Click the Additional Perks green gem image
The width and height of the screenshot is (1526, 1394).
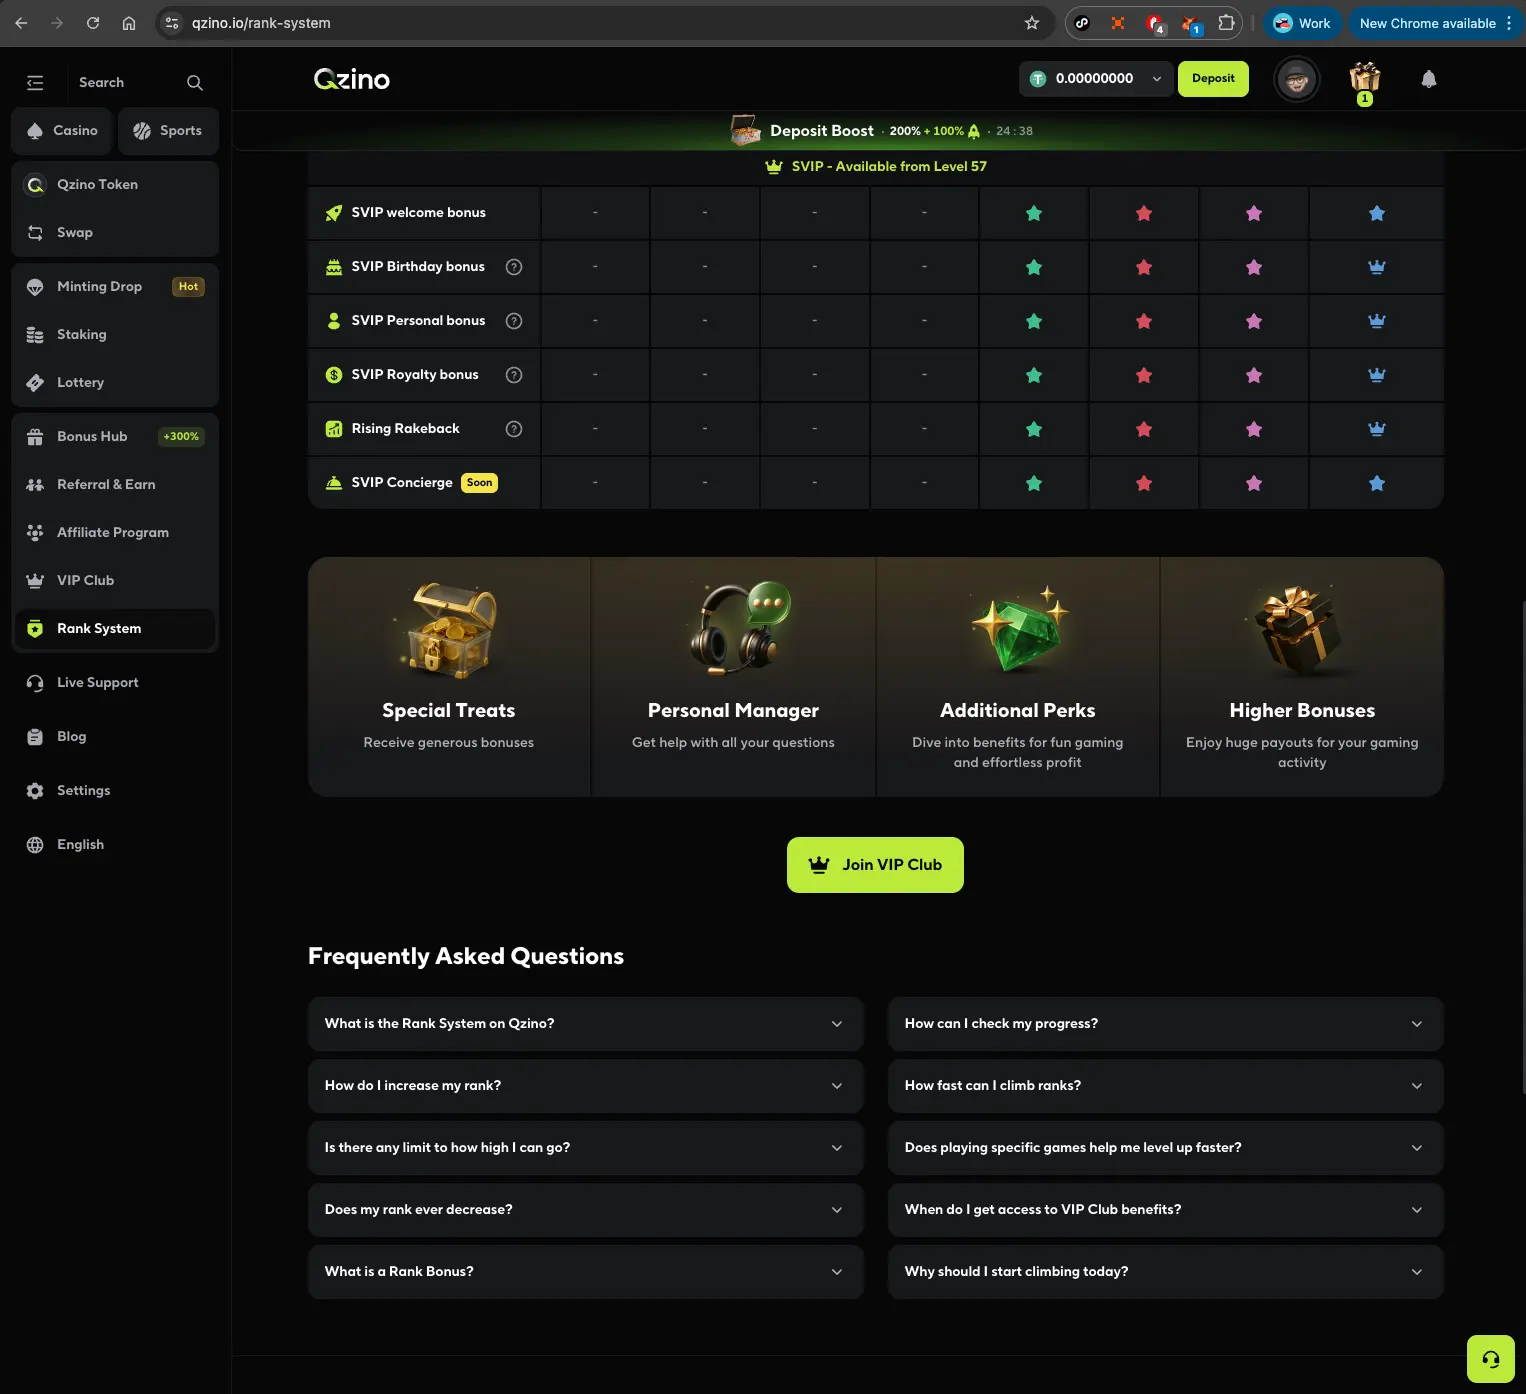[1020, 629]
